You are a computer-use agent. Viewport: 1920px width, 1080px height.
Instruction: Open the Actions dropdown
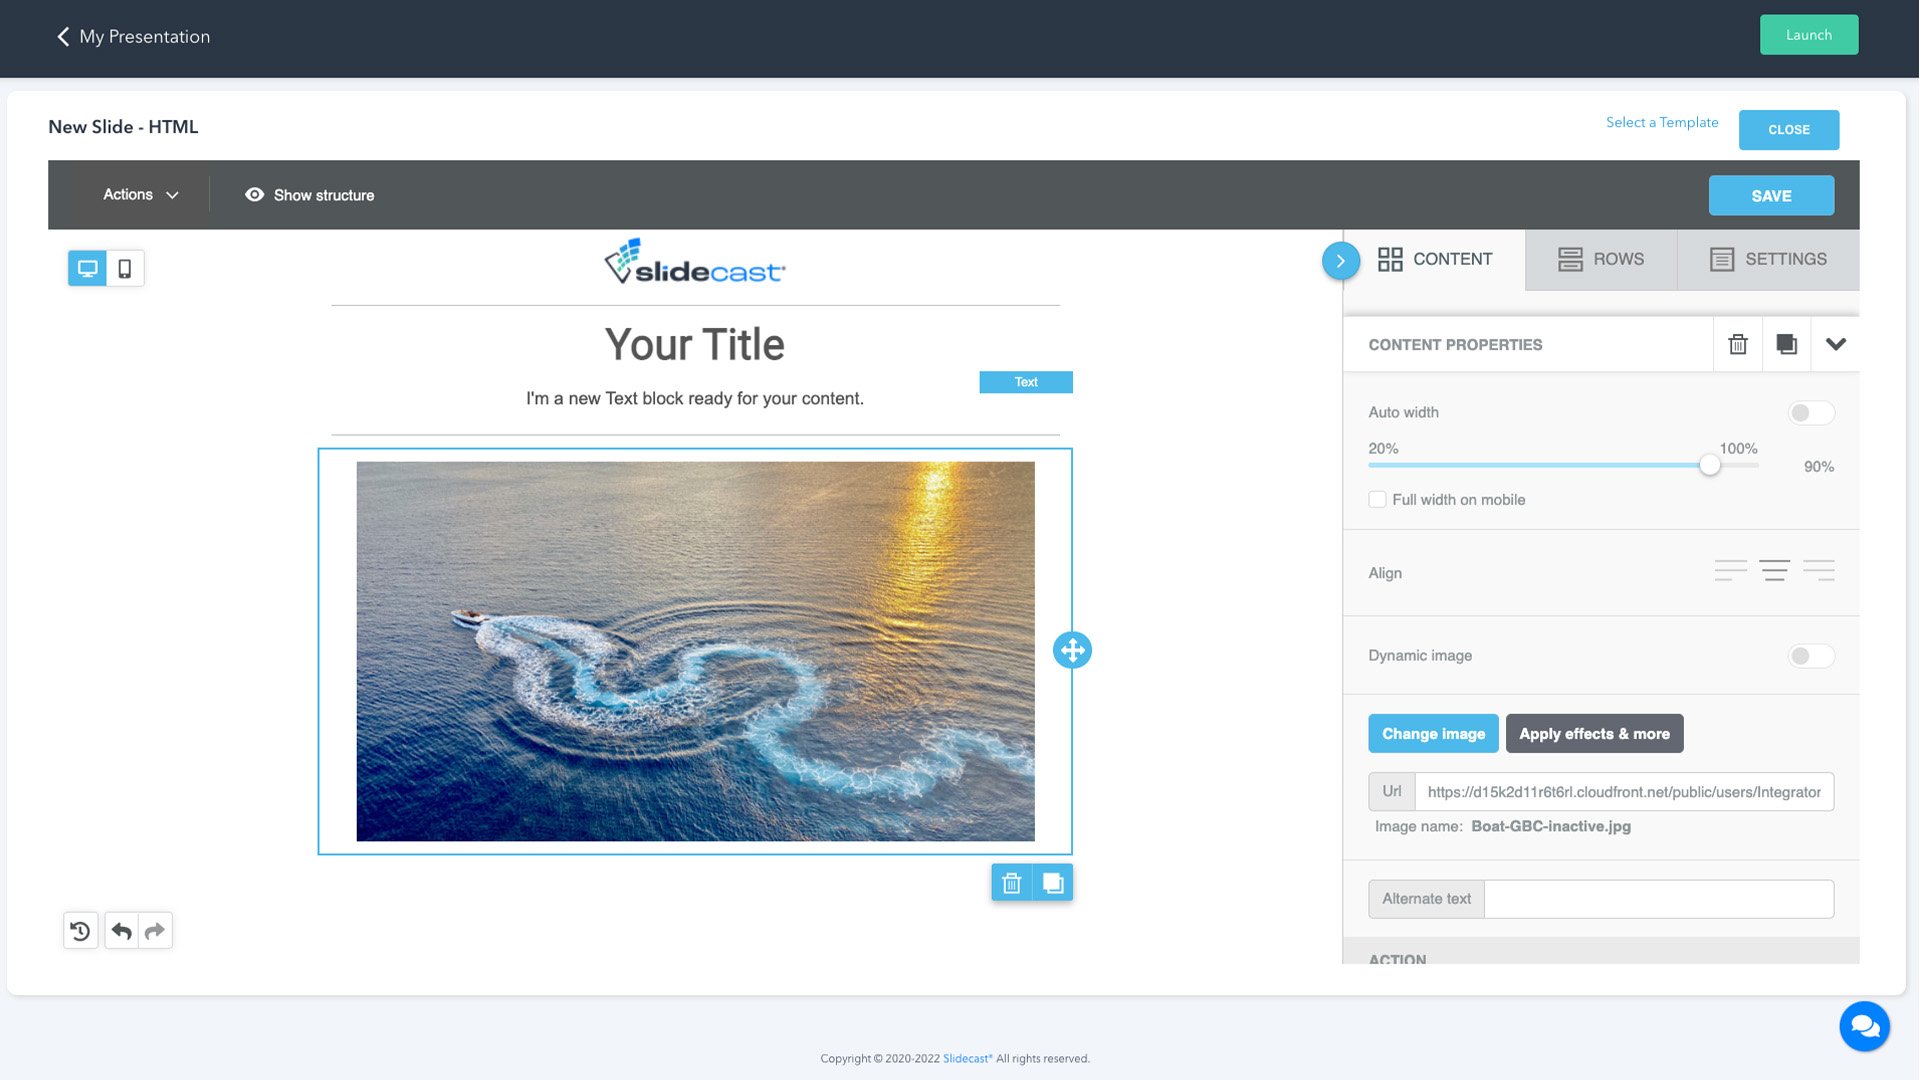(140, 195)
